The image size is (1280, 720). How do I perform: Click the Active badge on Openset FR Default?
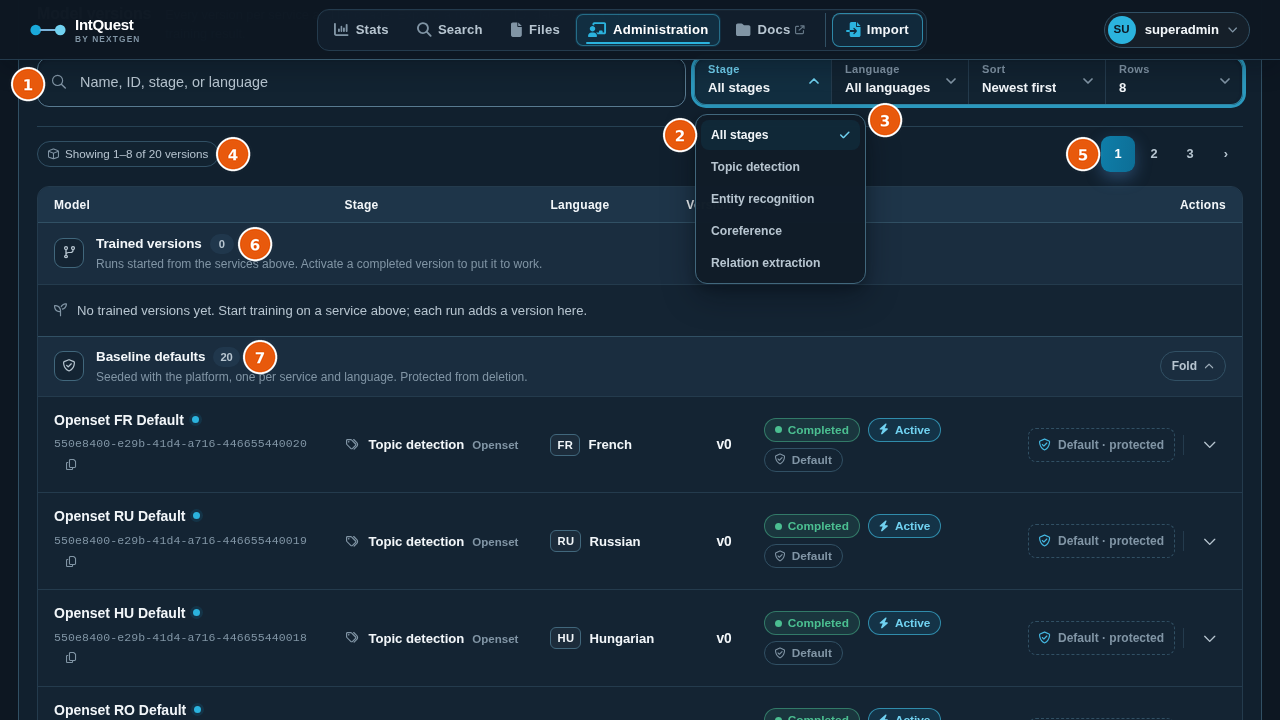pos(904,430)
